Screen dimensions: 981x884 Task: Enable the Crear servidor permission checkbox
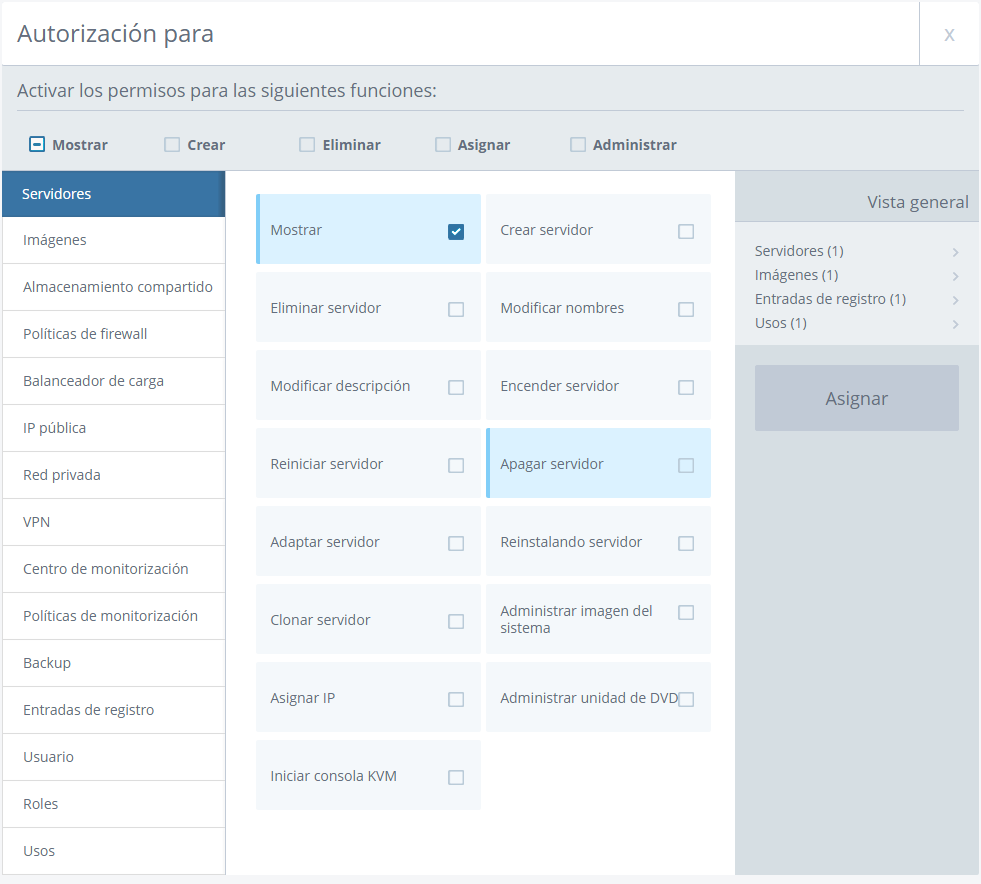click(686, 231)
